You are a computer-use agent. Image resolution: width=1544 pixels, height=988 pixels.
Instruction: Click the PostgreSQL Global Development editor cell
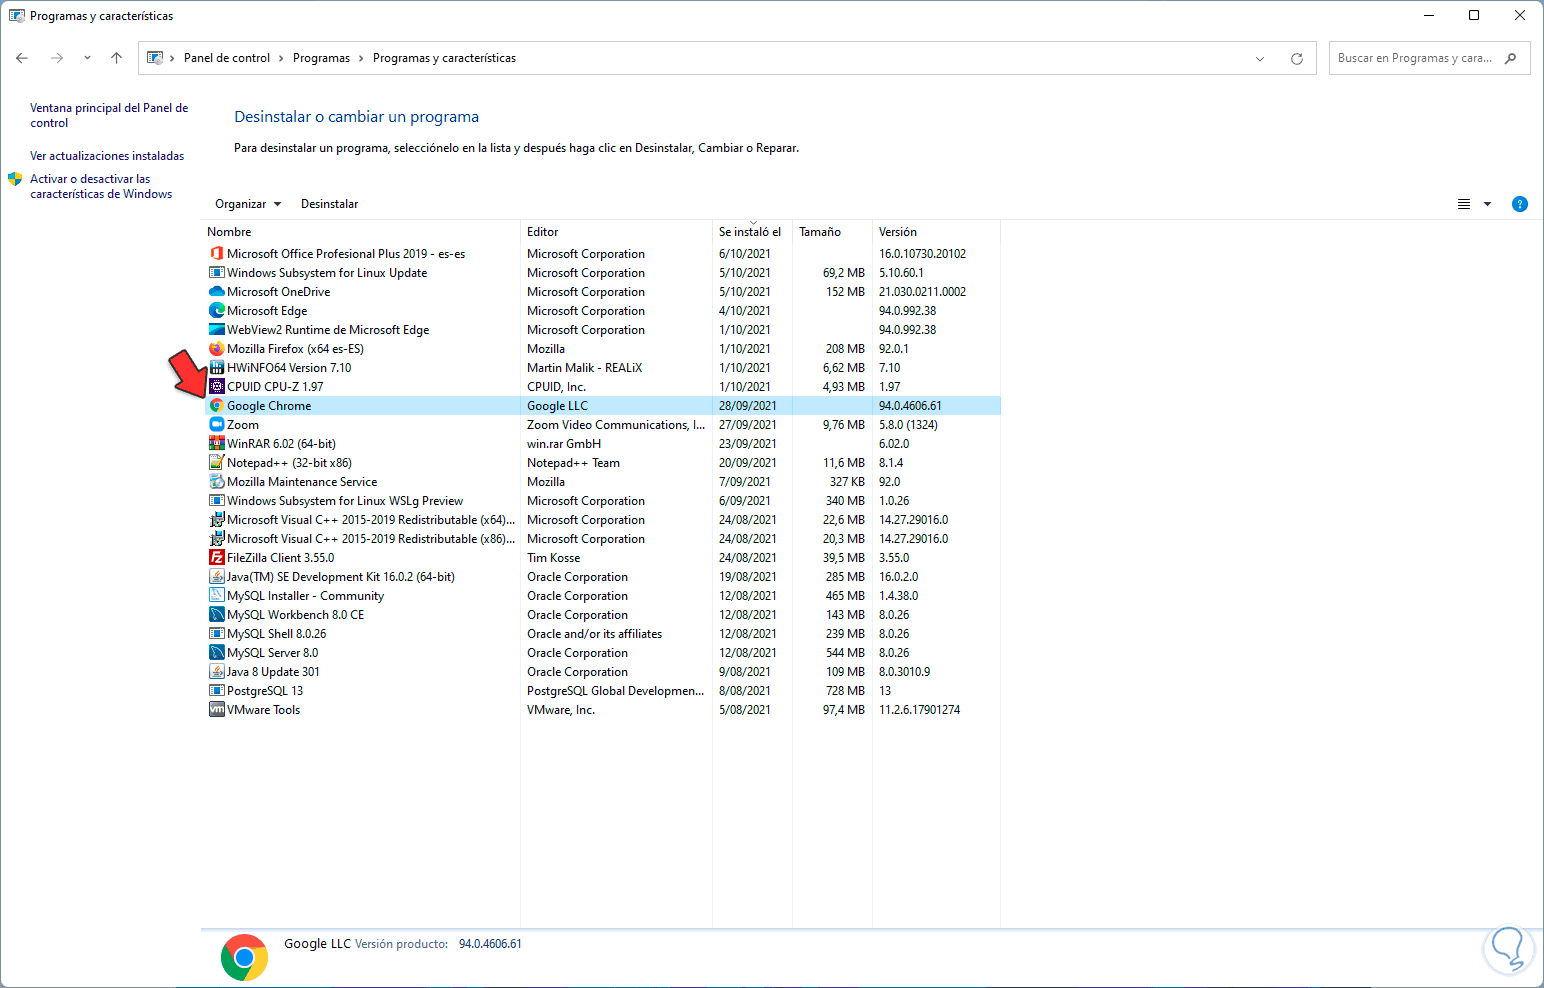click(x=616, y=691)
